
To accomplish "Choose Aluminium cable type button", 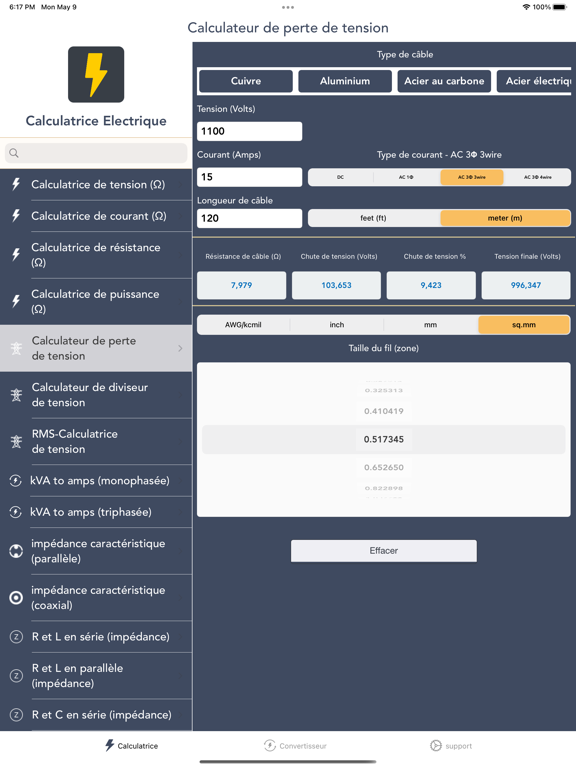I will [345, 81].
